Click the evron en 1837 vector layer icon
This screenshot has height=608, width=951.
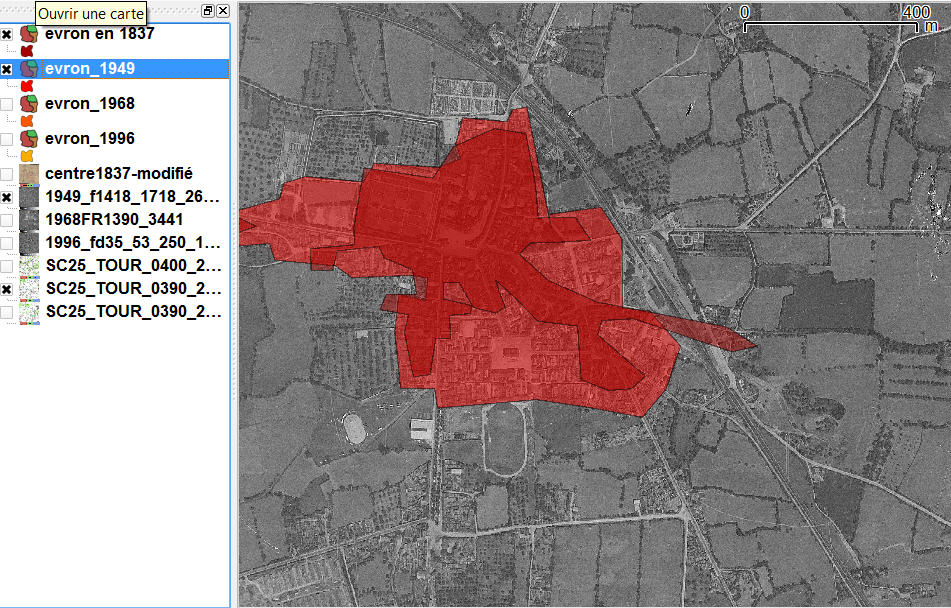coord(29,33)
